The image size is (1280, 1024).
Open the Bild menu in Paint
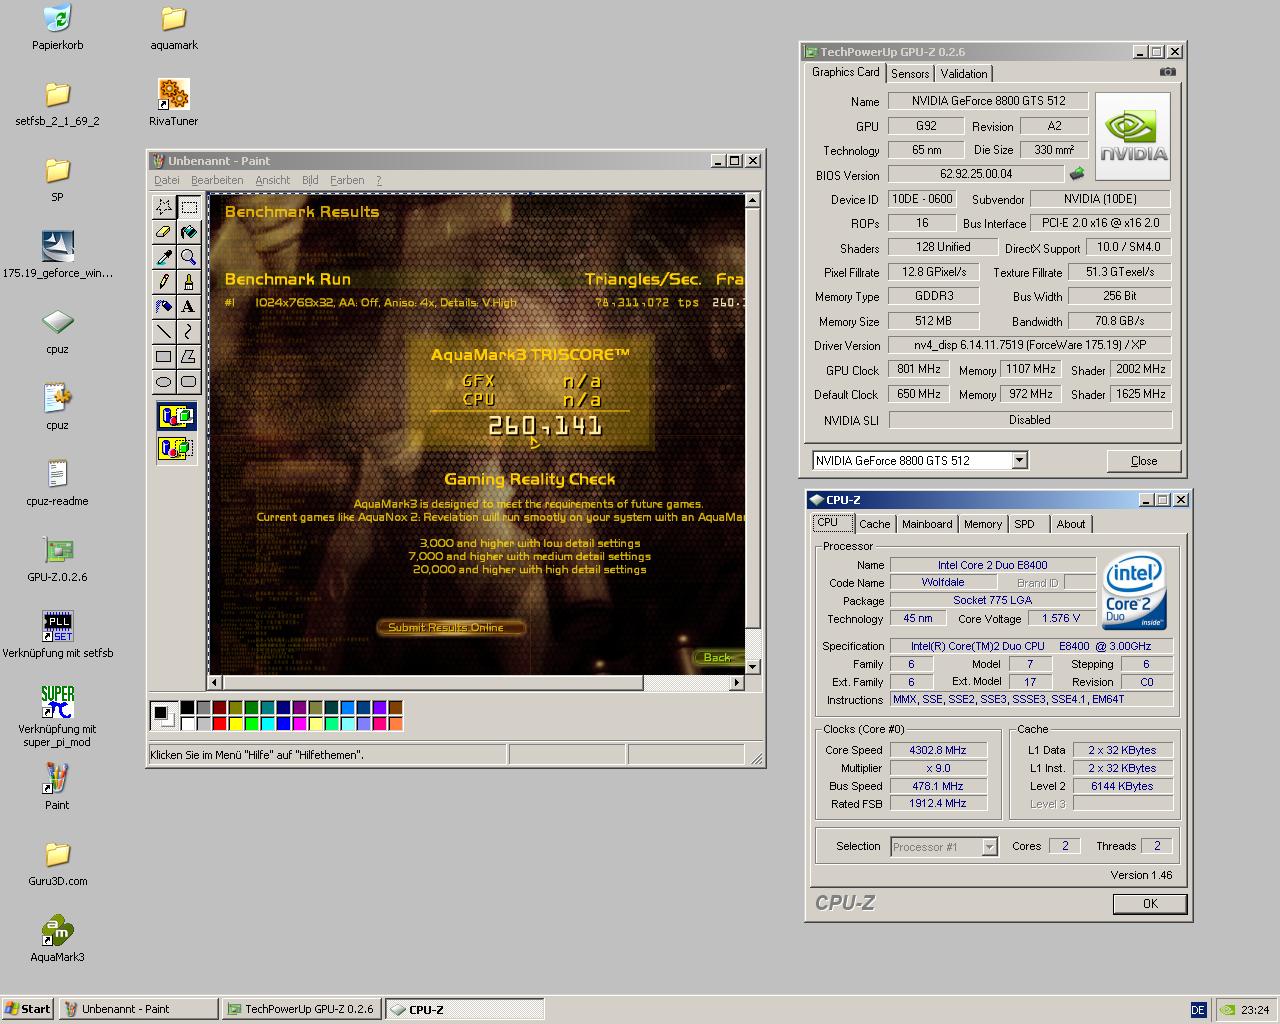[x=310, y=180]
